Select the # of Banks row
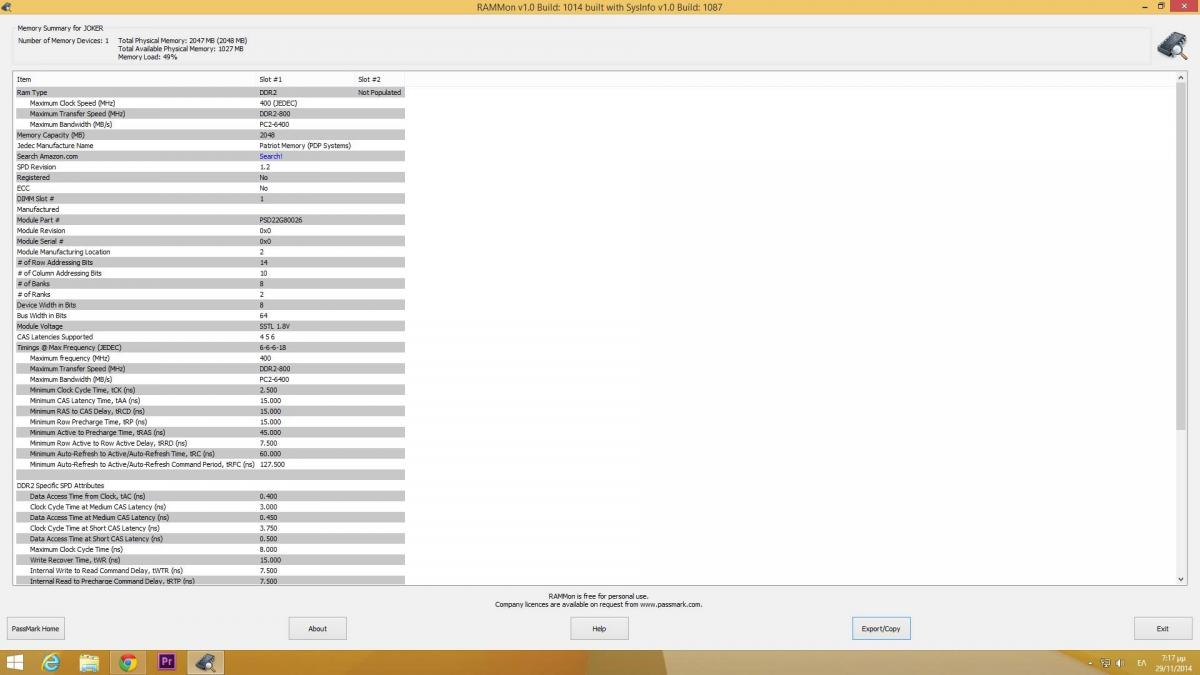This screenshot has width=1200, height=675. [209, 284]
